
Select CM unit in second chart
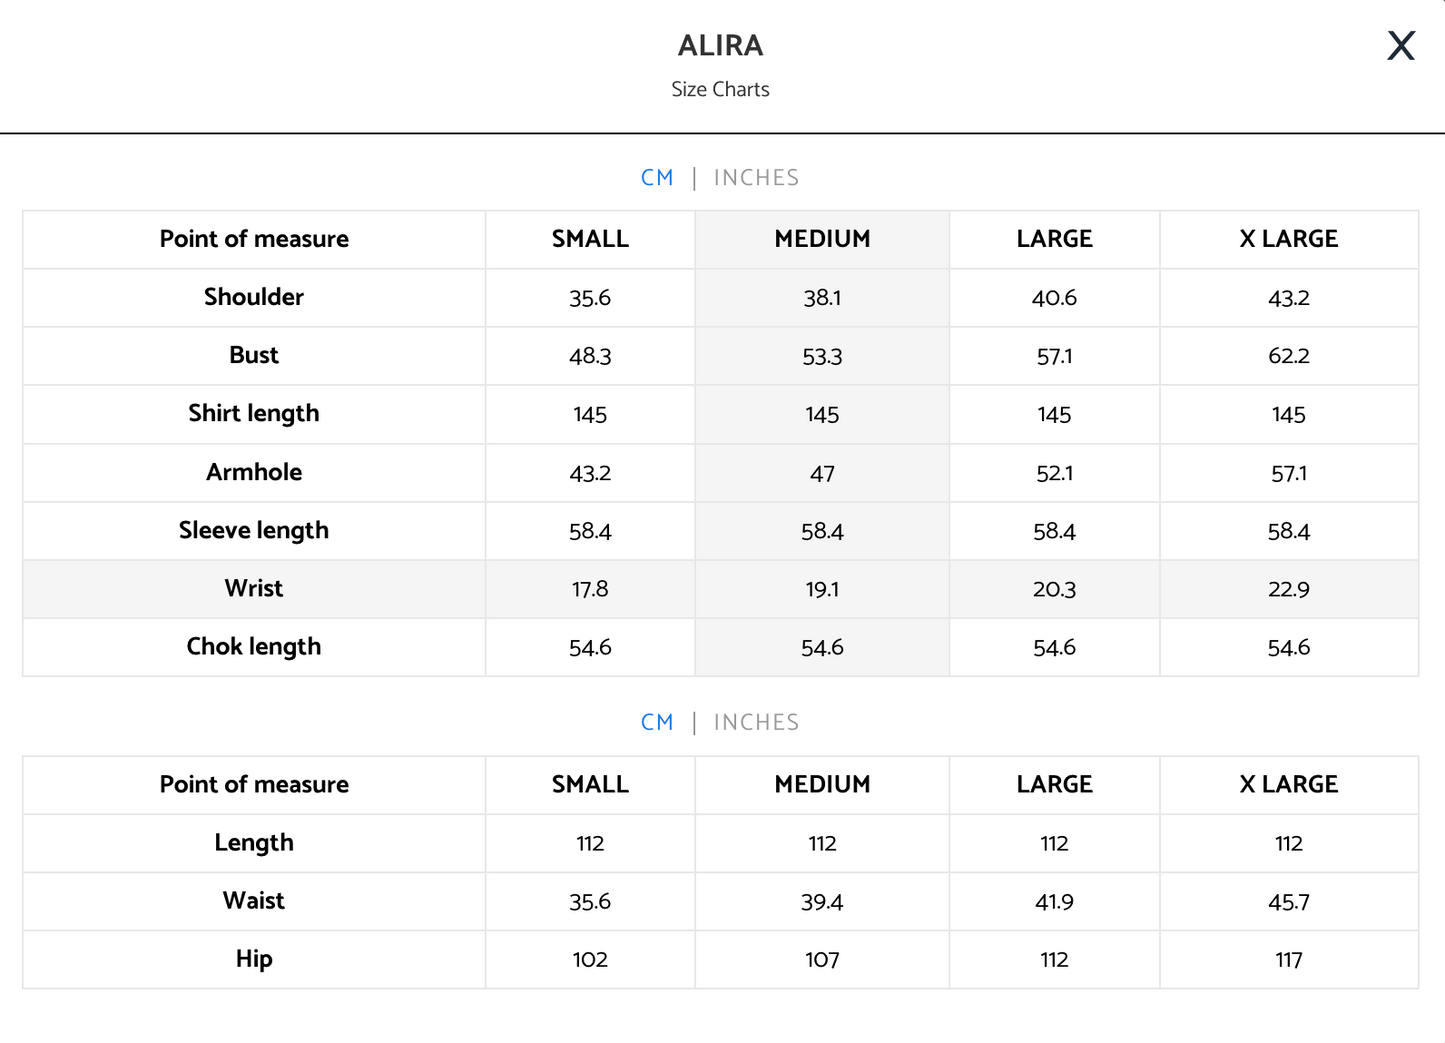pyautogui.click(x=657, y=722)
